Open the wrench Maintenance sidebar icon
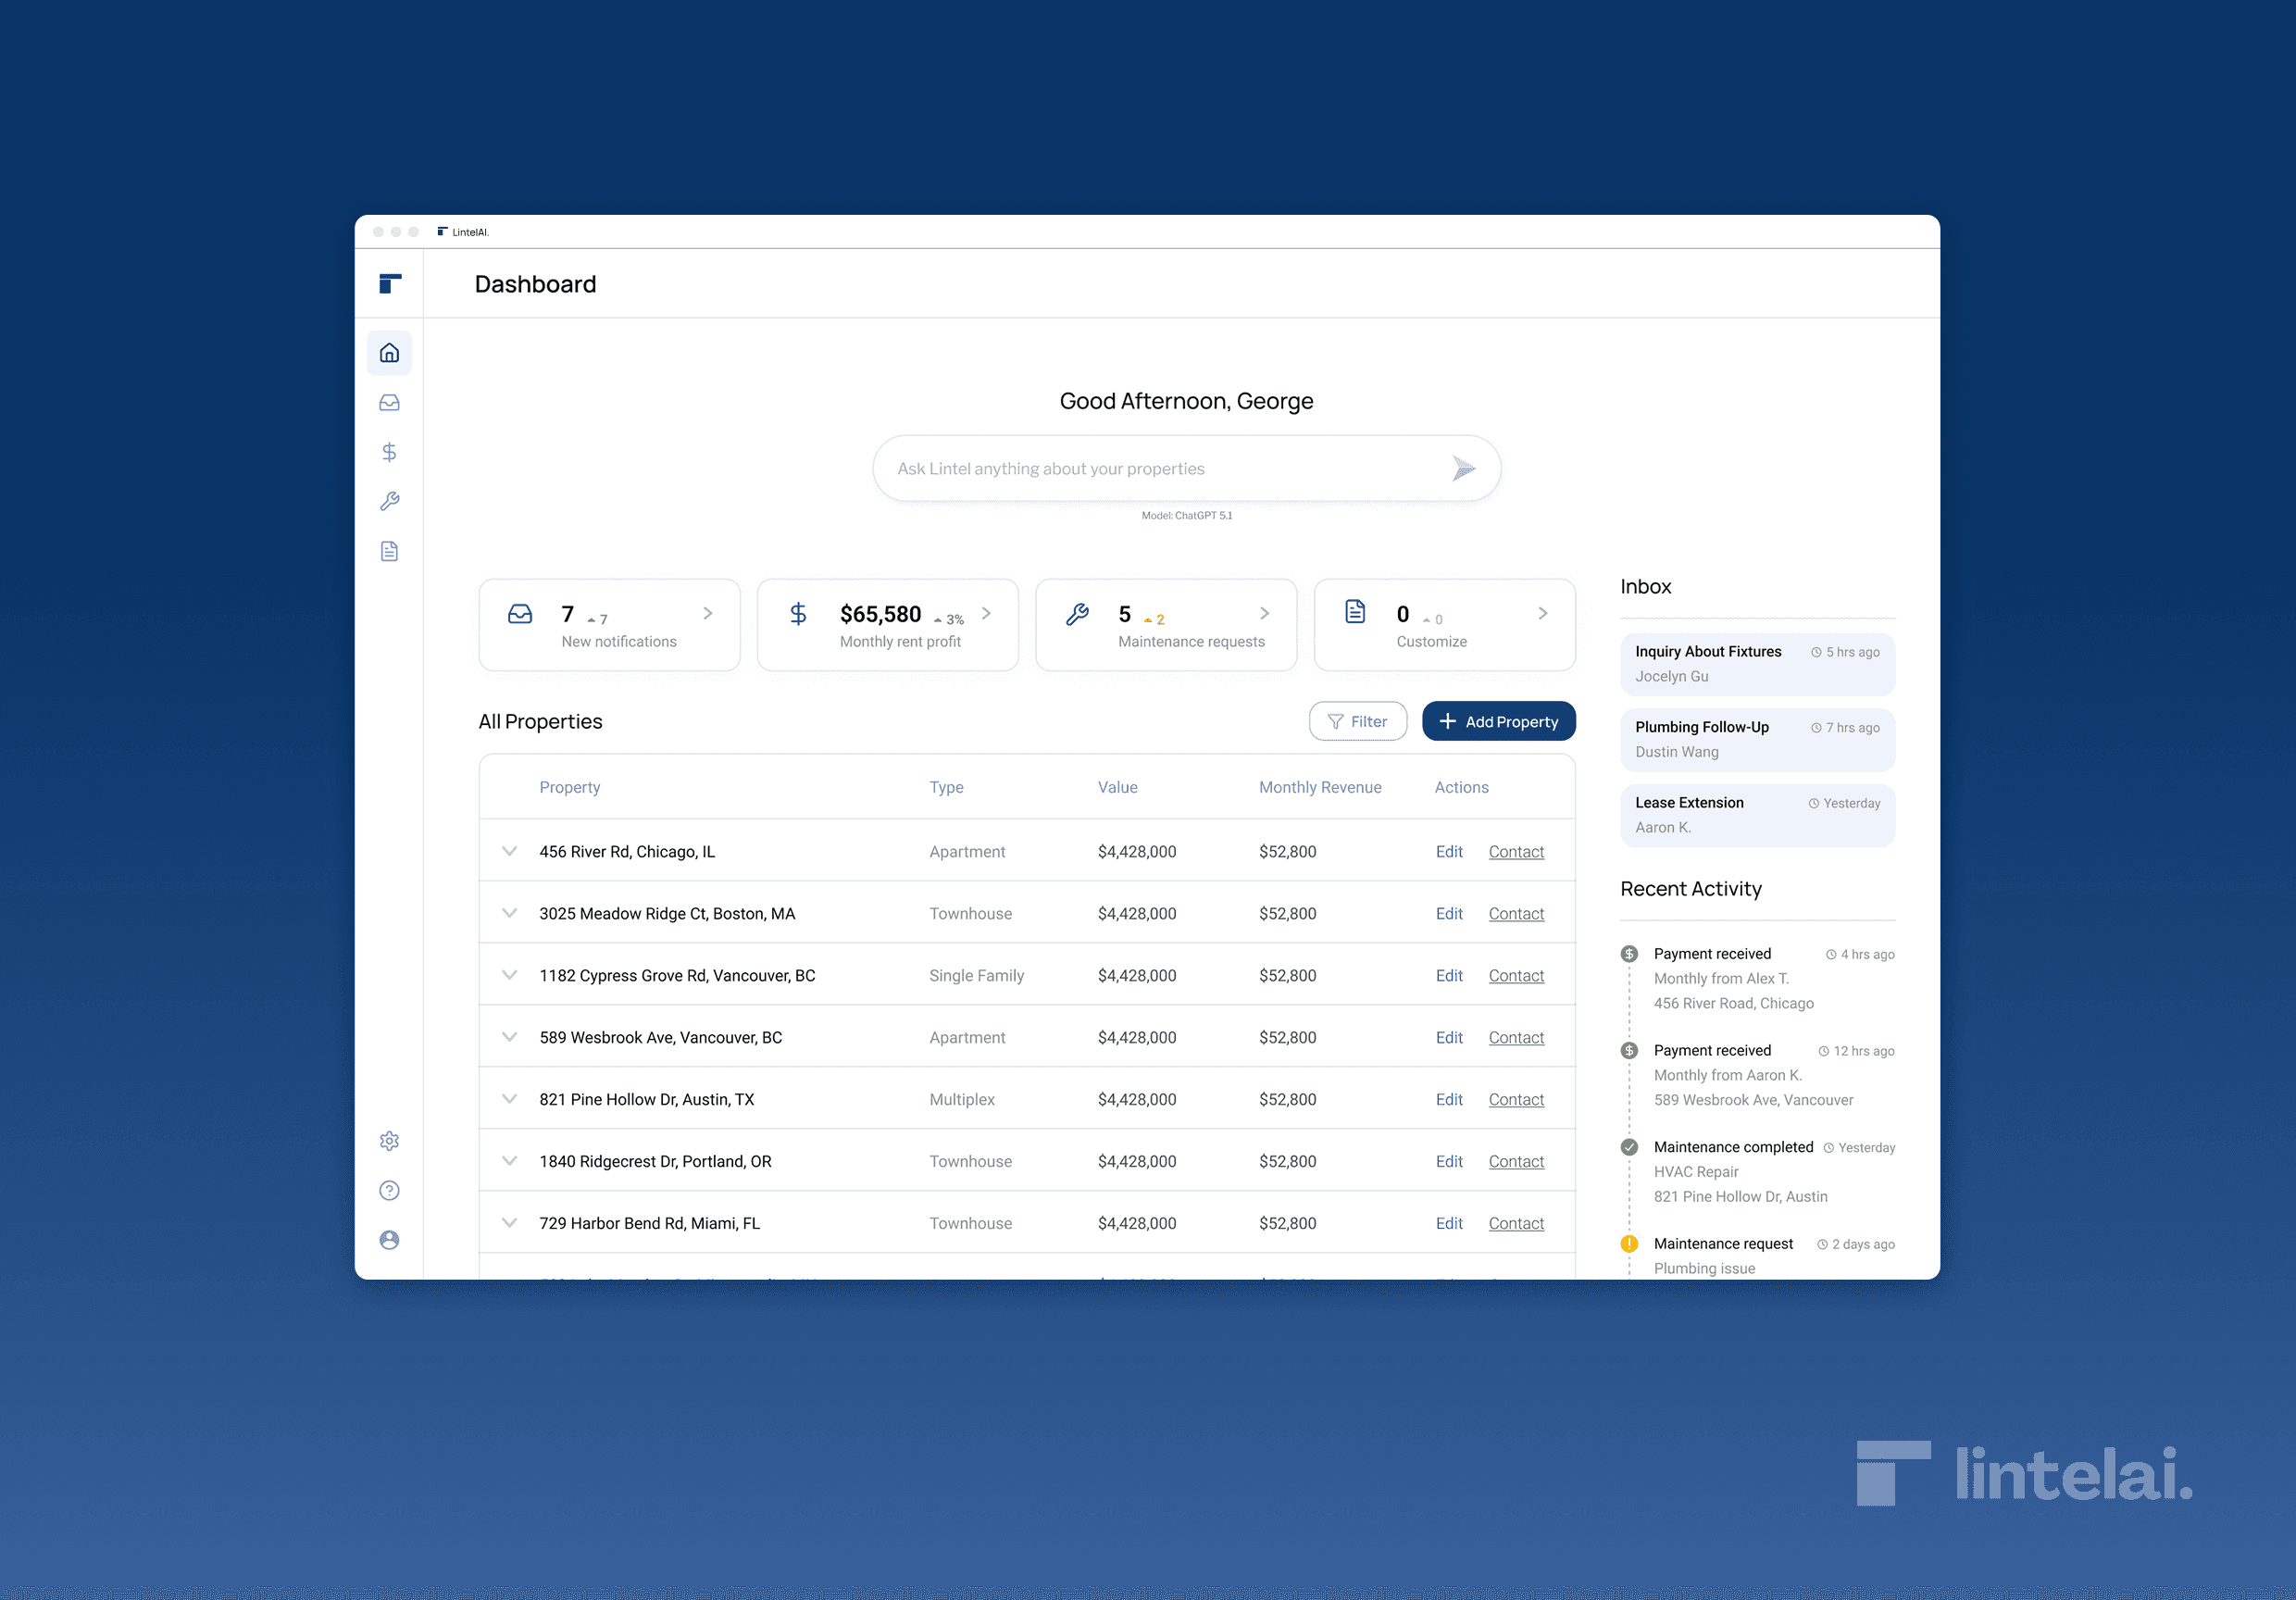Image resolution: width=2296 pixels, height=1600 pixels. pos(389,501)
